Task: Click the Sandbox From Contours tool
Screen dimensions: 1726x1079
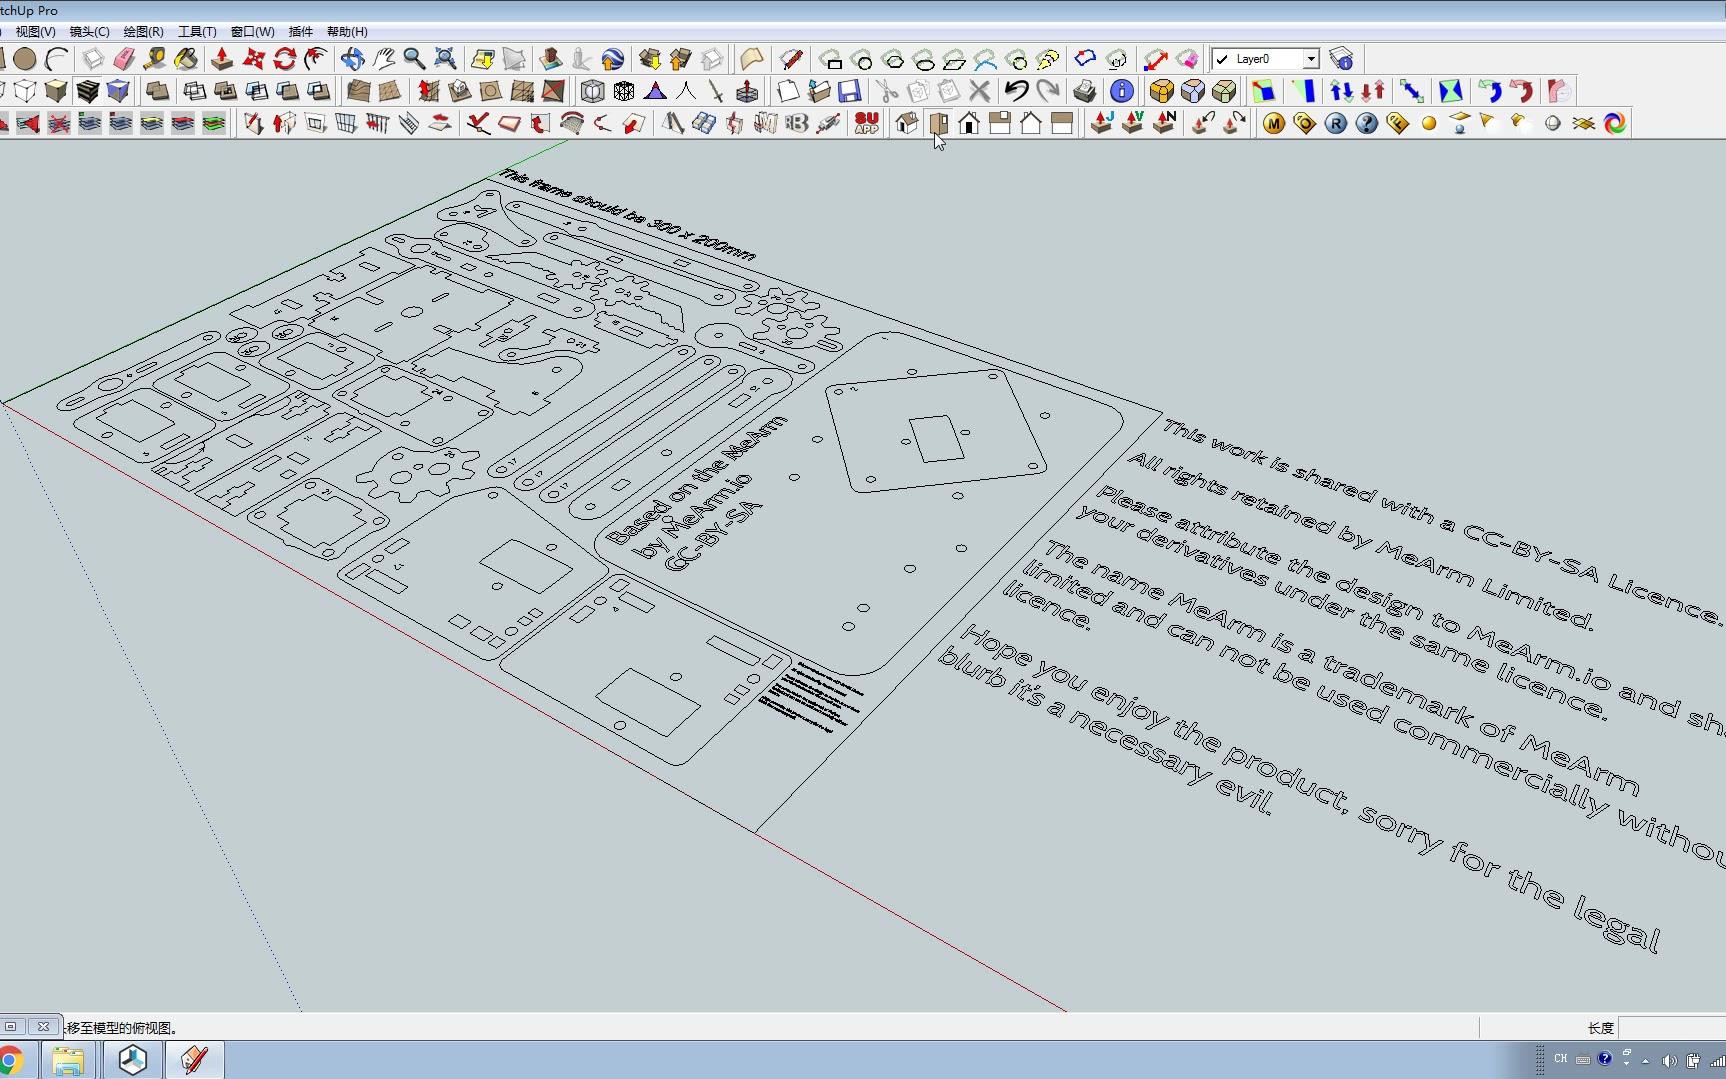Action: [x=359, y=91]
